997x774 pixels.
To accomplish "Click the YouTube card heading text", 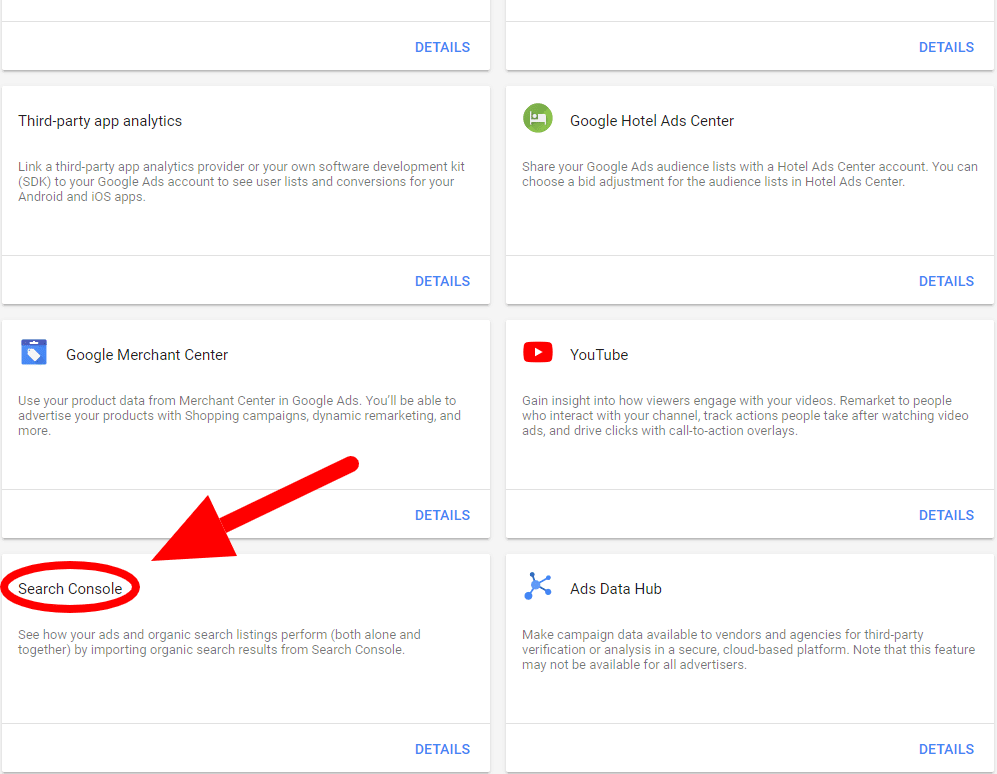I will coord(600,353).
